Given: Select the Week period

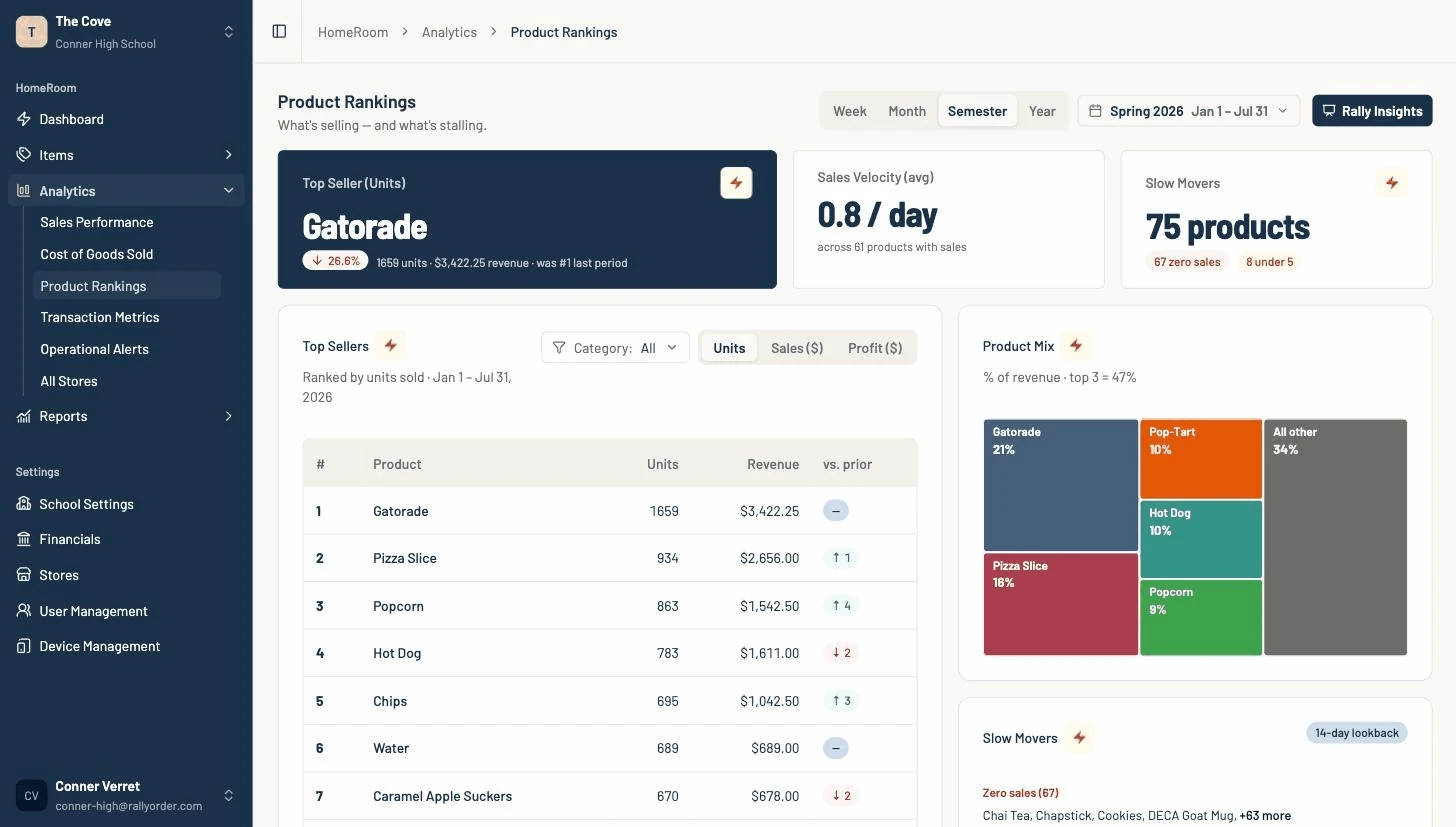Looking at the screenshot, I should [850, 111].
